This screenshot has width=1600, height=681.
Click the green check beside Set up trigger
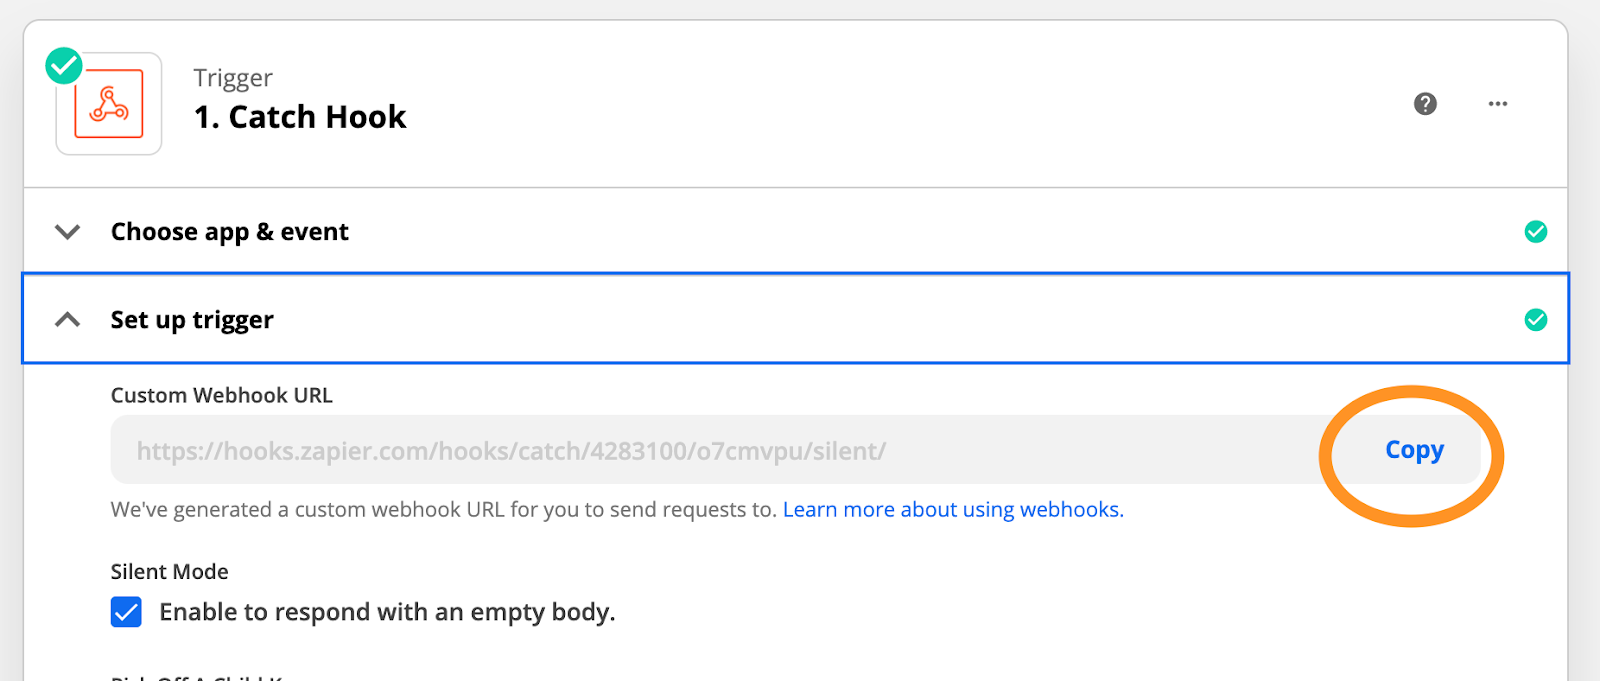click(x=1535, y=320)
